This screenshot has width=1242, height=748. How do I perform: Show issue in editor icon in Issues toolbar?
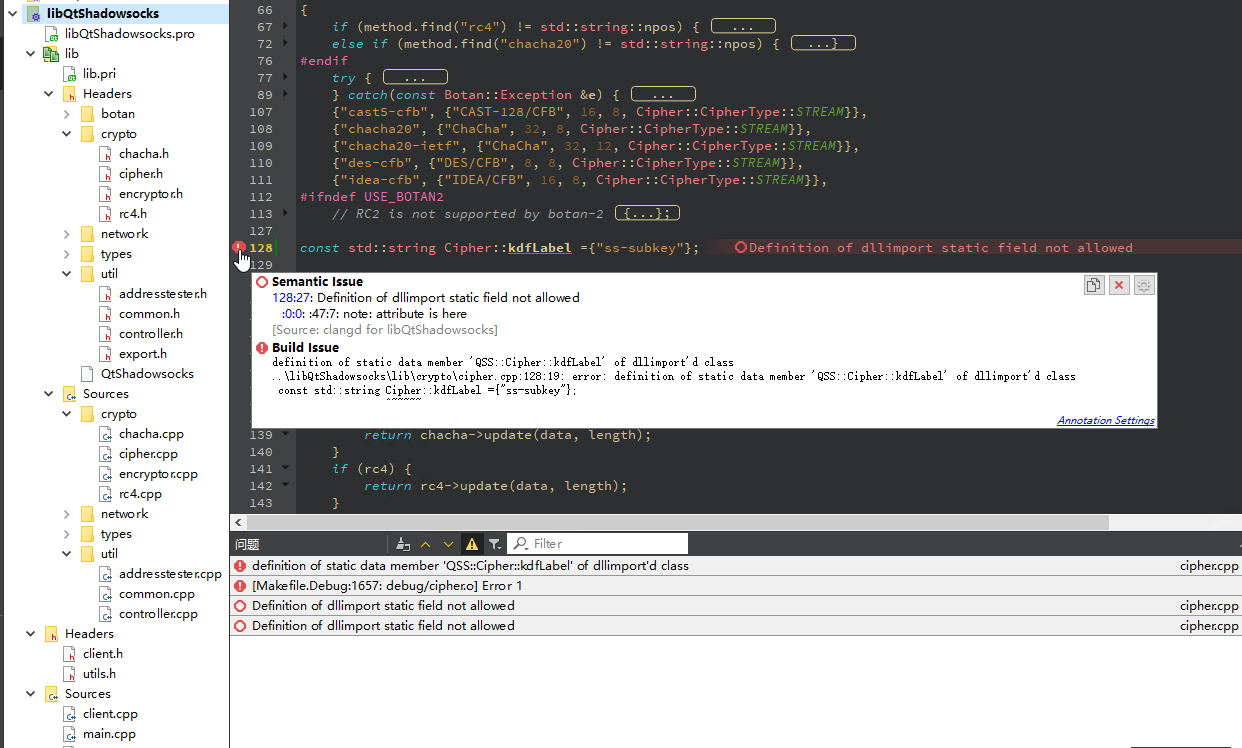coord(403,544)
